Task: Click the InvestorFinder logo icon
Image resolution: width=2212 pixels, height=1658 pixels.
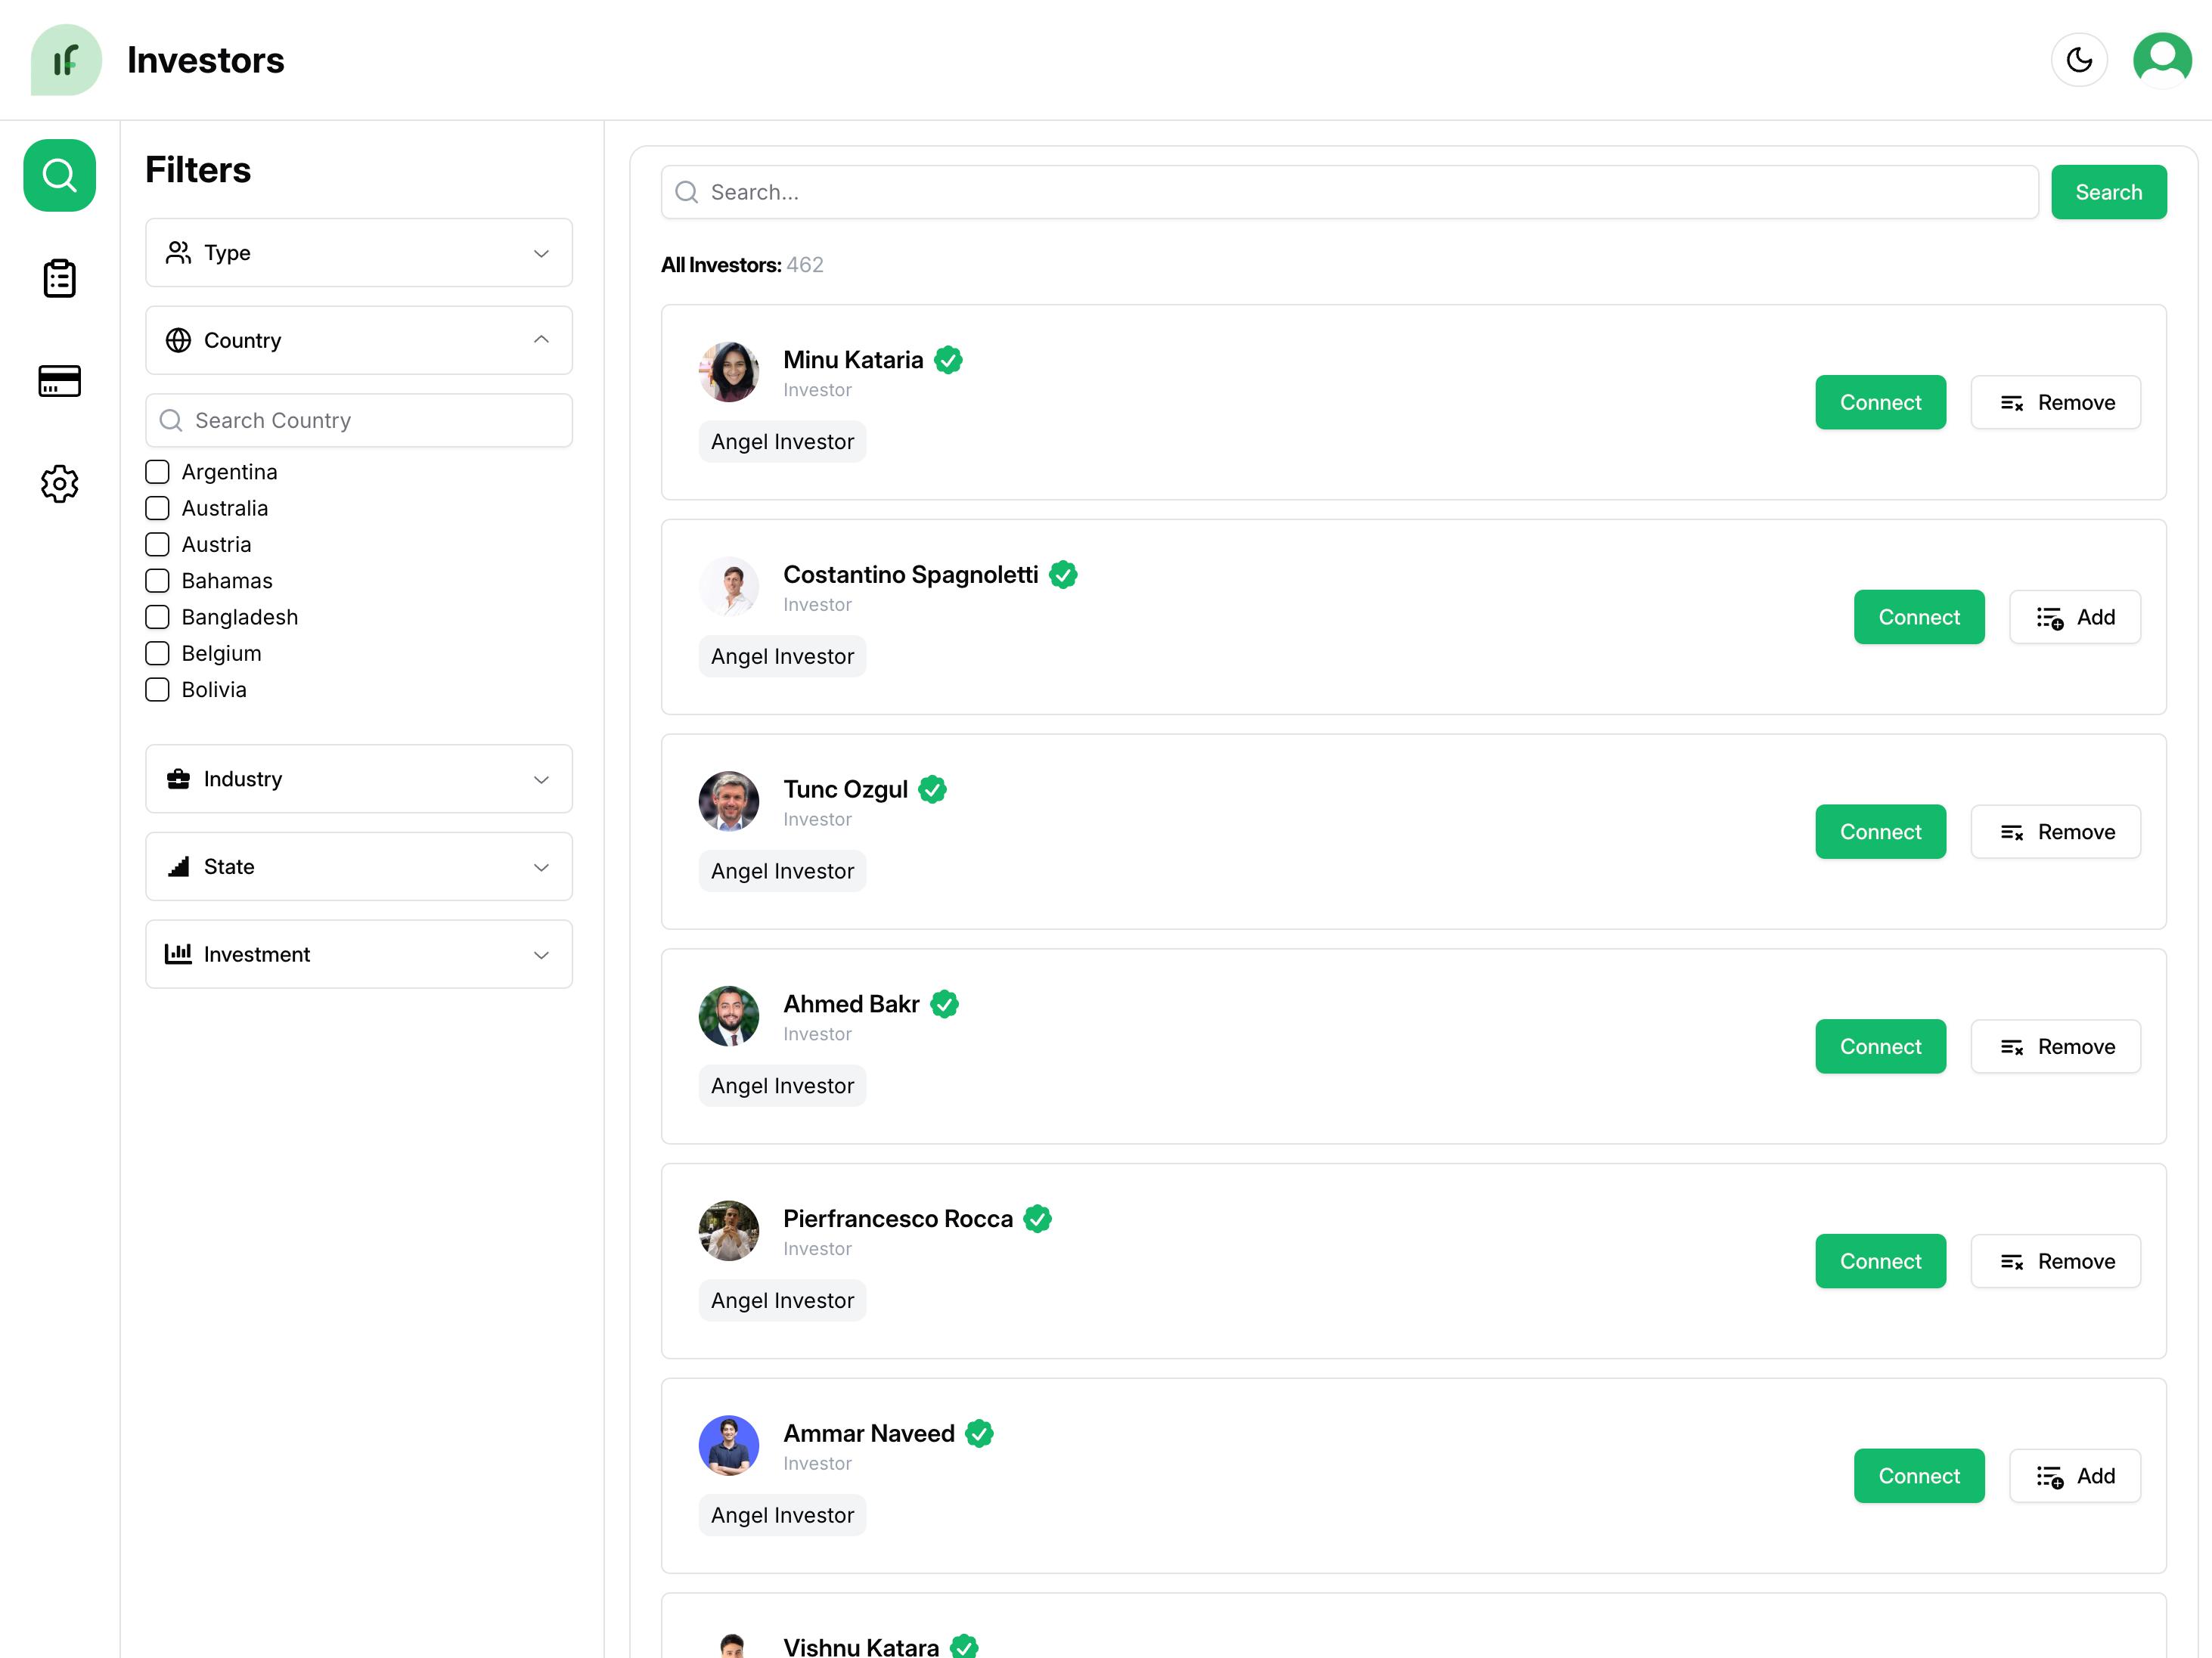Action: pos(66,60)
